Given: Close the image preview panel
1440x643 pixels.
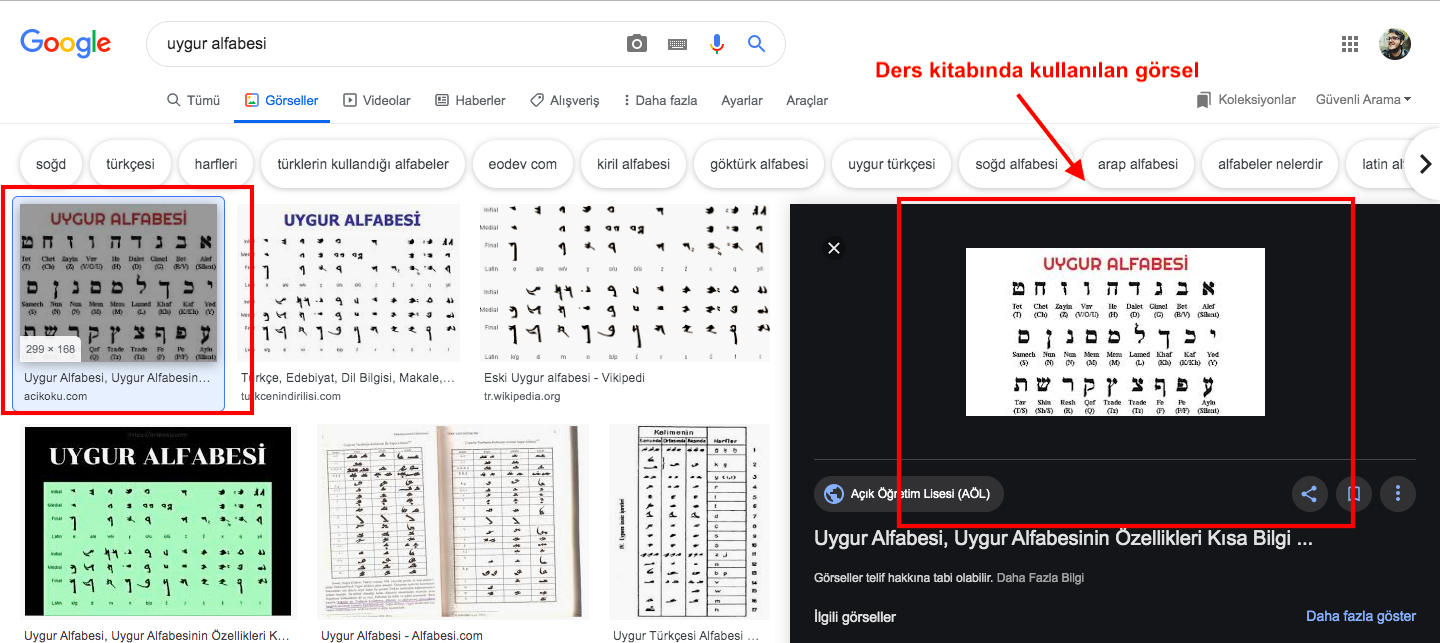Looking at the screenshot, I should pos(834,248).
